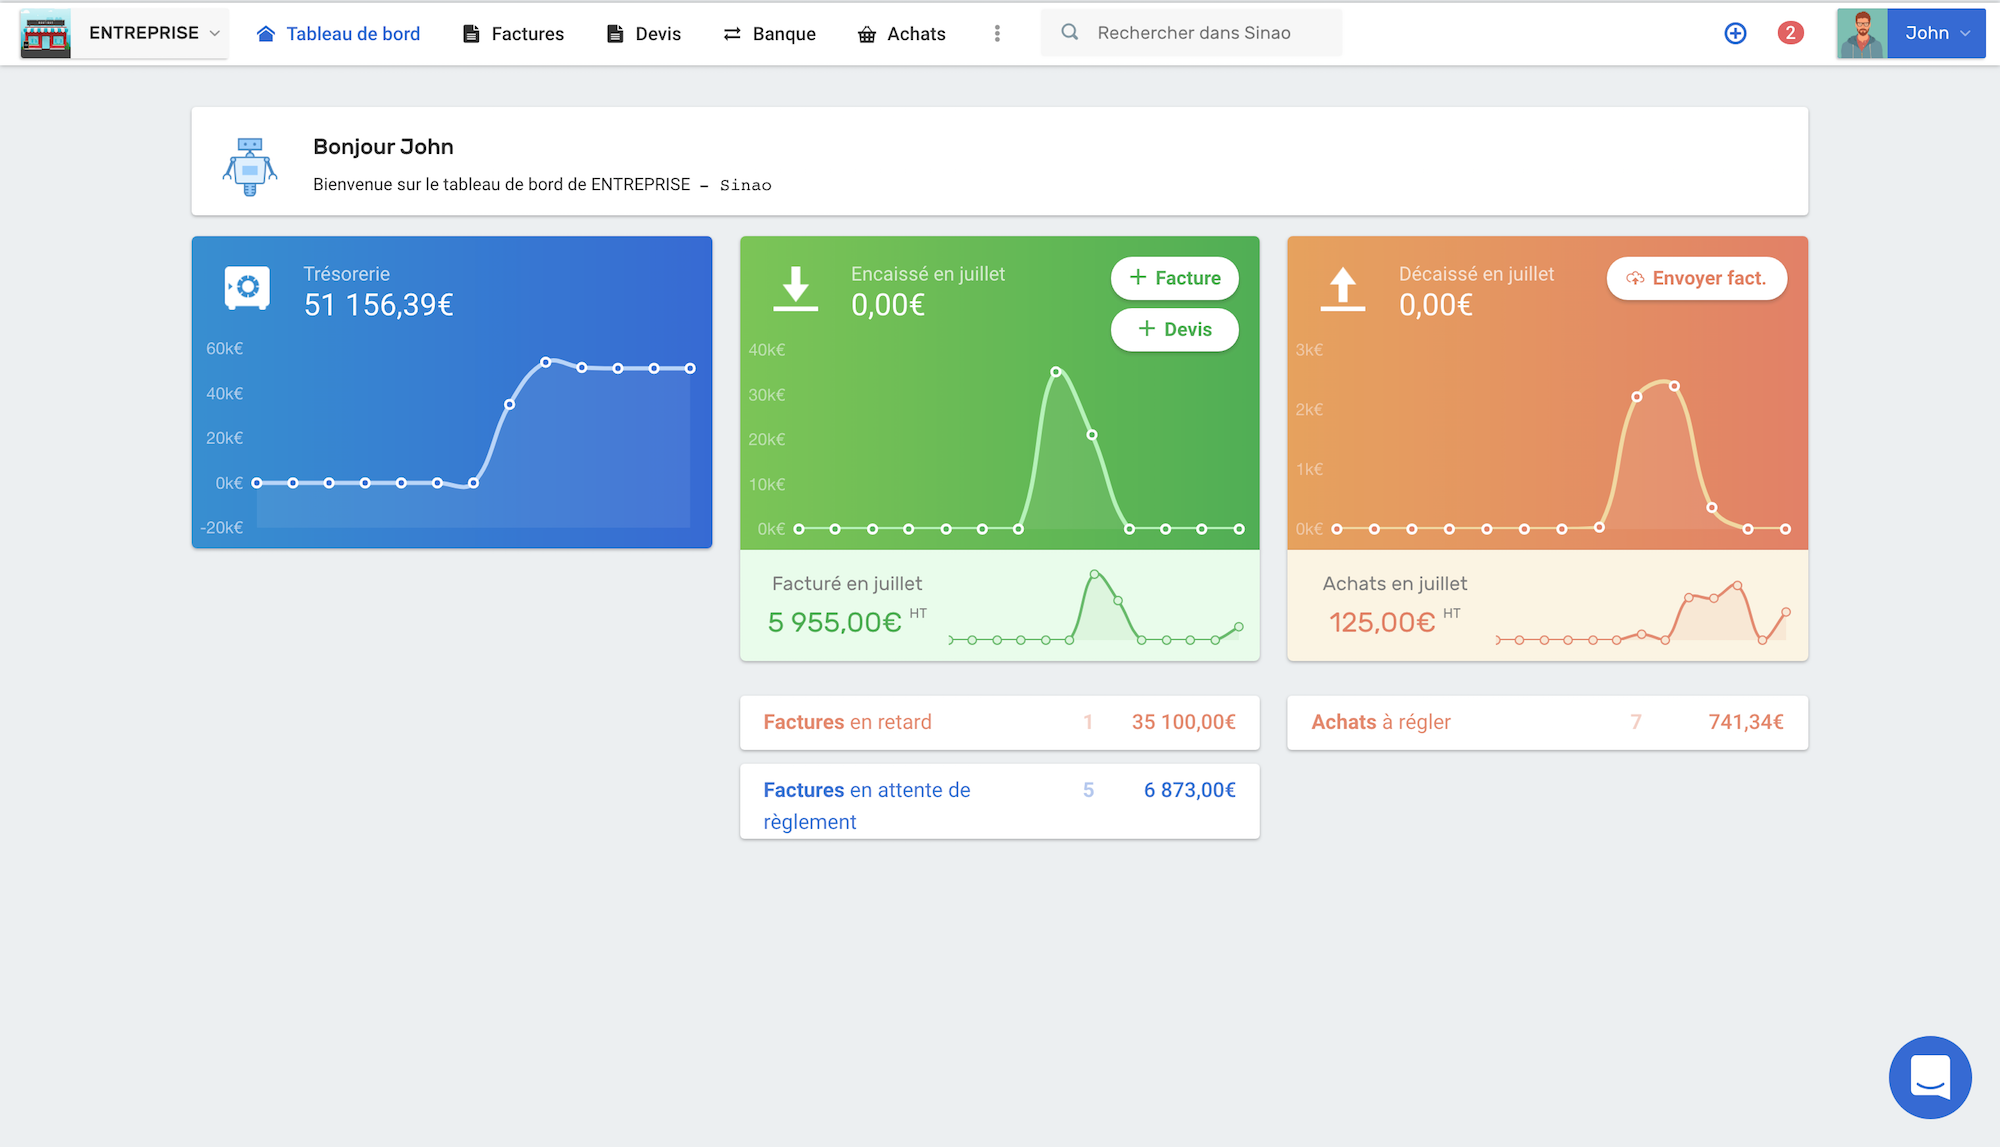Click the Achats en juillet amount 125,00€
Image resolution: width=2000 pixels, height=1147 pixels.
[x=1382, y=622]
